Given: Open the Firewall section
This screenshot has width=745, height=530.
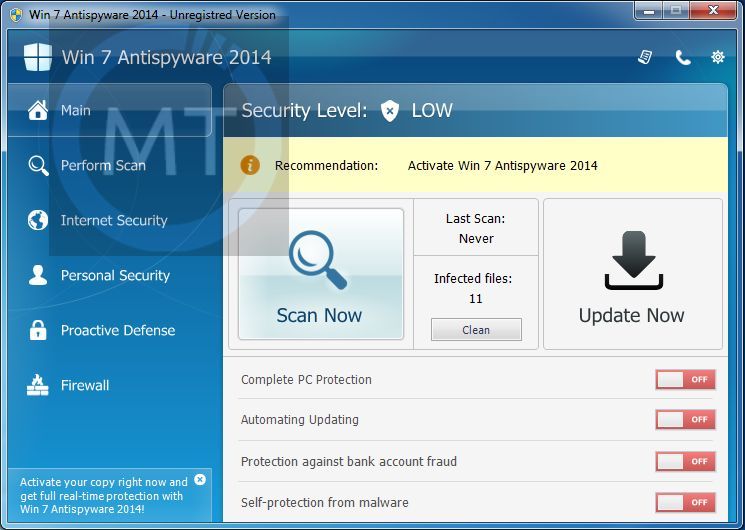Looking at the screenshot, I should pyautogui.click(x=110, y=385).
